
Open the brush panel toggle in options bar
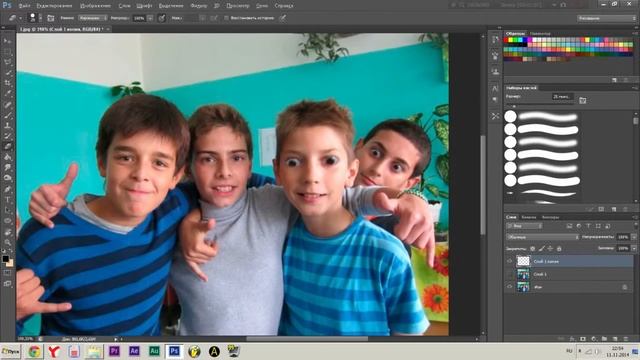coord(51,18)
